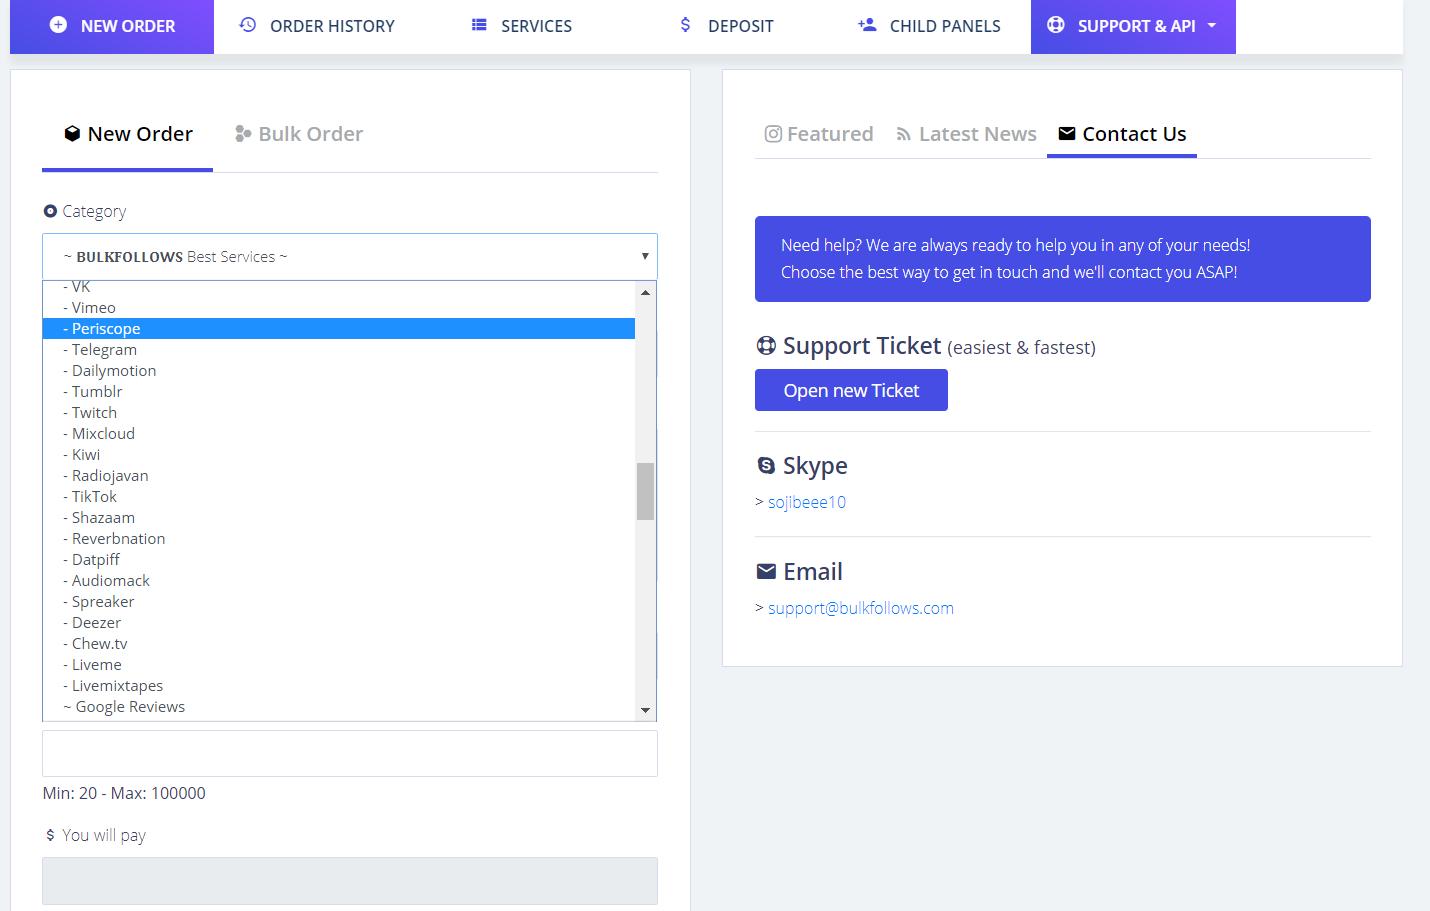
Task: Click the quantity input field above Min/Max
Action: (x=349, y=753)
